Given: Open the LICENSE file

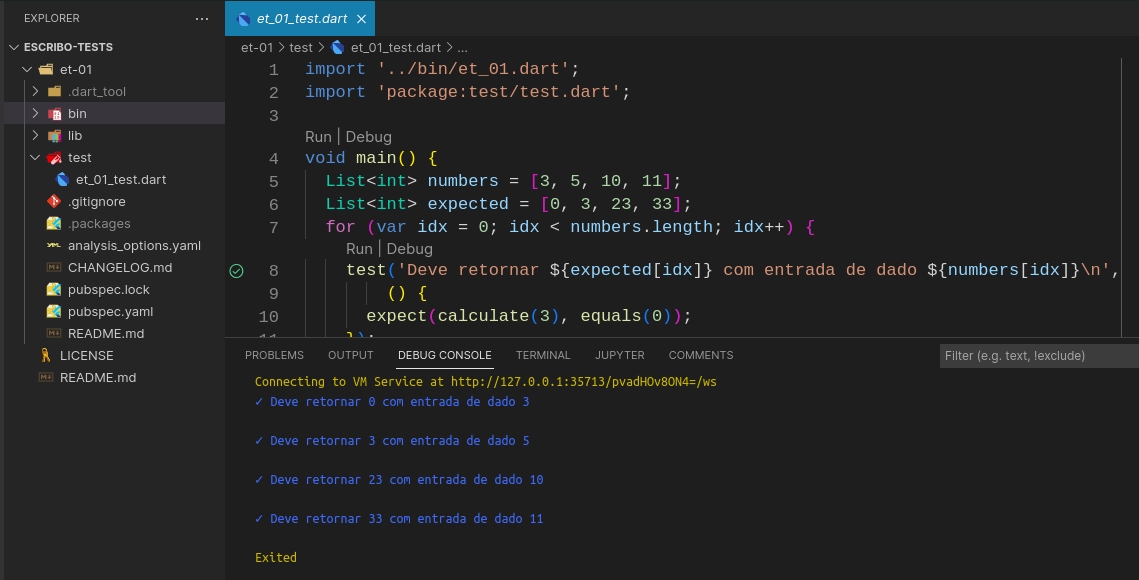Looking at the screenshot, I should point(86,355).
